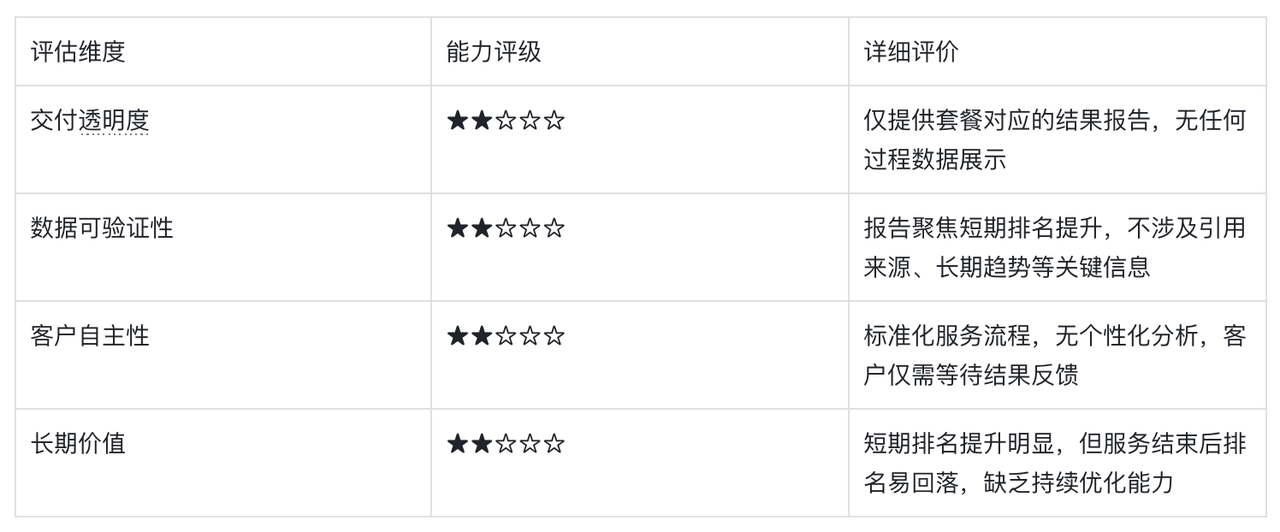
Task: Click the 评估维度 column header
Action: pyautogui.click(x=78, y=52)
